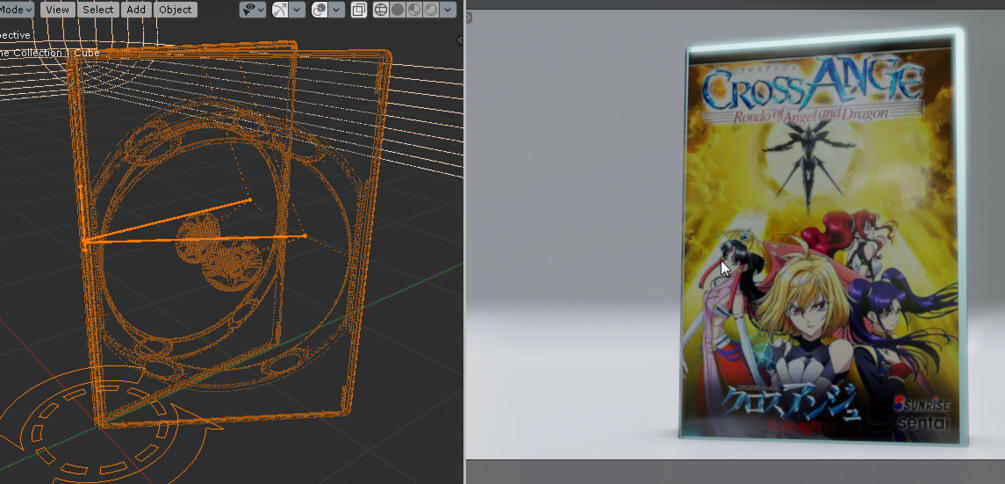Screen dimensions: 1005x484
Task: Open the Select menu
Action: pyautogui.click(x=98, y=10)
